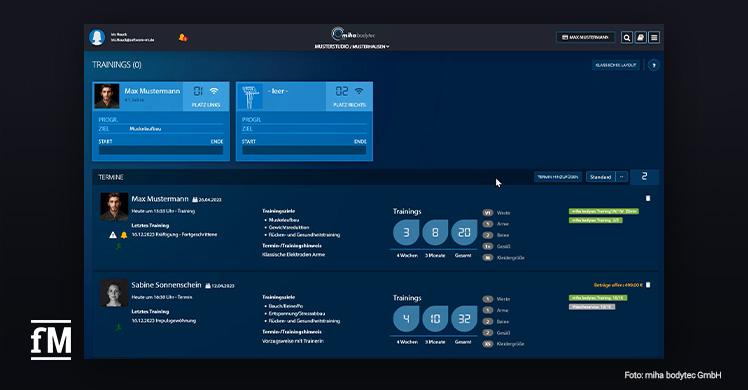Click Vorzugsweise mit Trainerin note

point(293,341)
